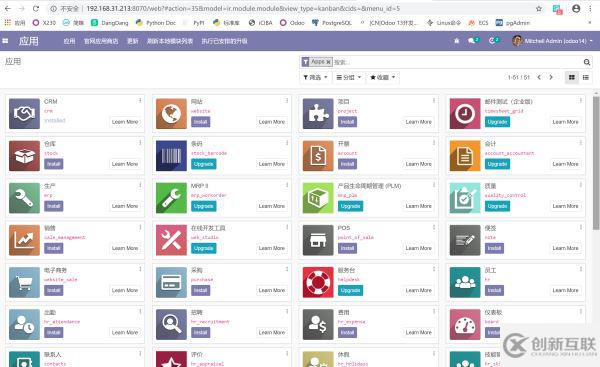Click the website_sale shopping cart icon
This screenshot has height=367, width=600.
(x=24, y=282)
